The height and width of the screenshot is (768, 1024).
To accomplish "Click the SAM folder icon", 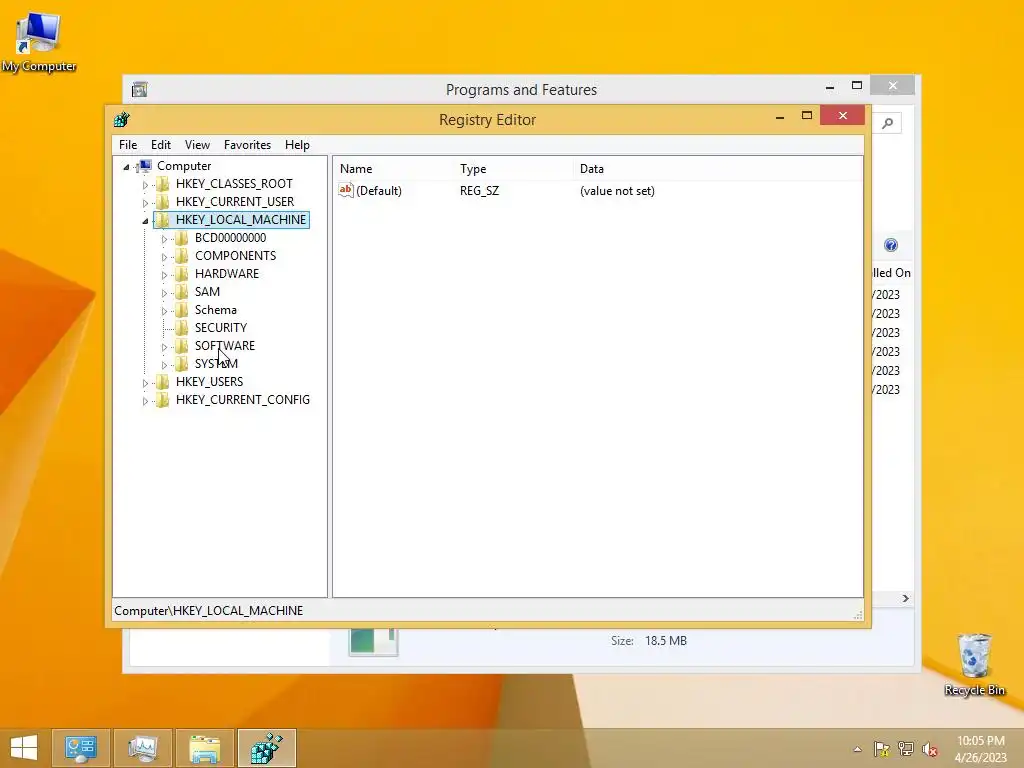I will [182, 291].
